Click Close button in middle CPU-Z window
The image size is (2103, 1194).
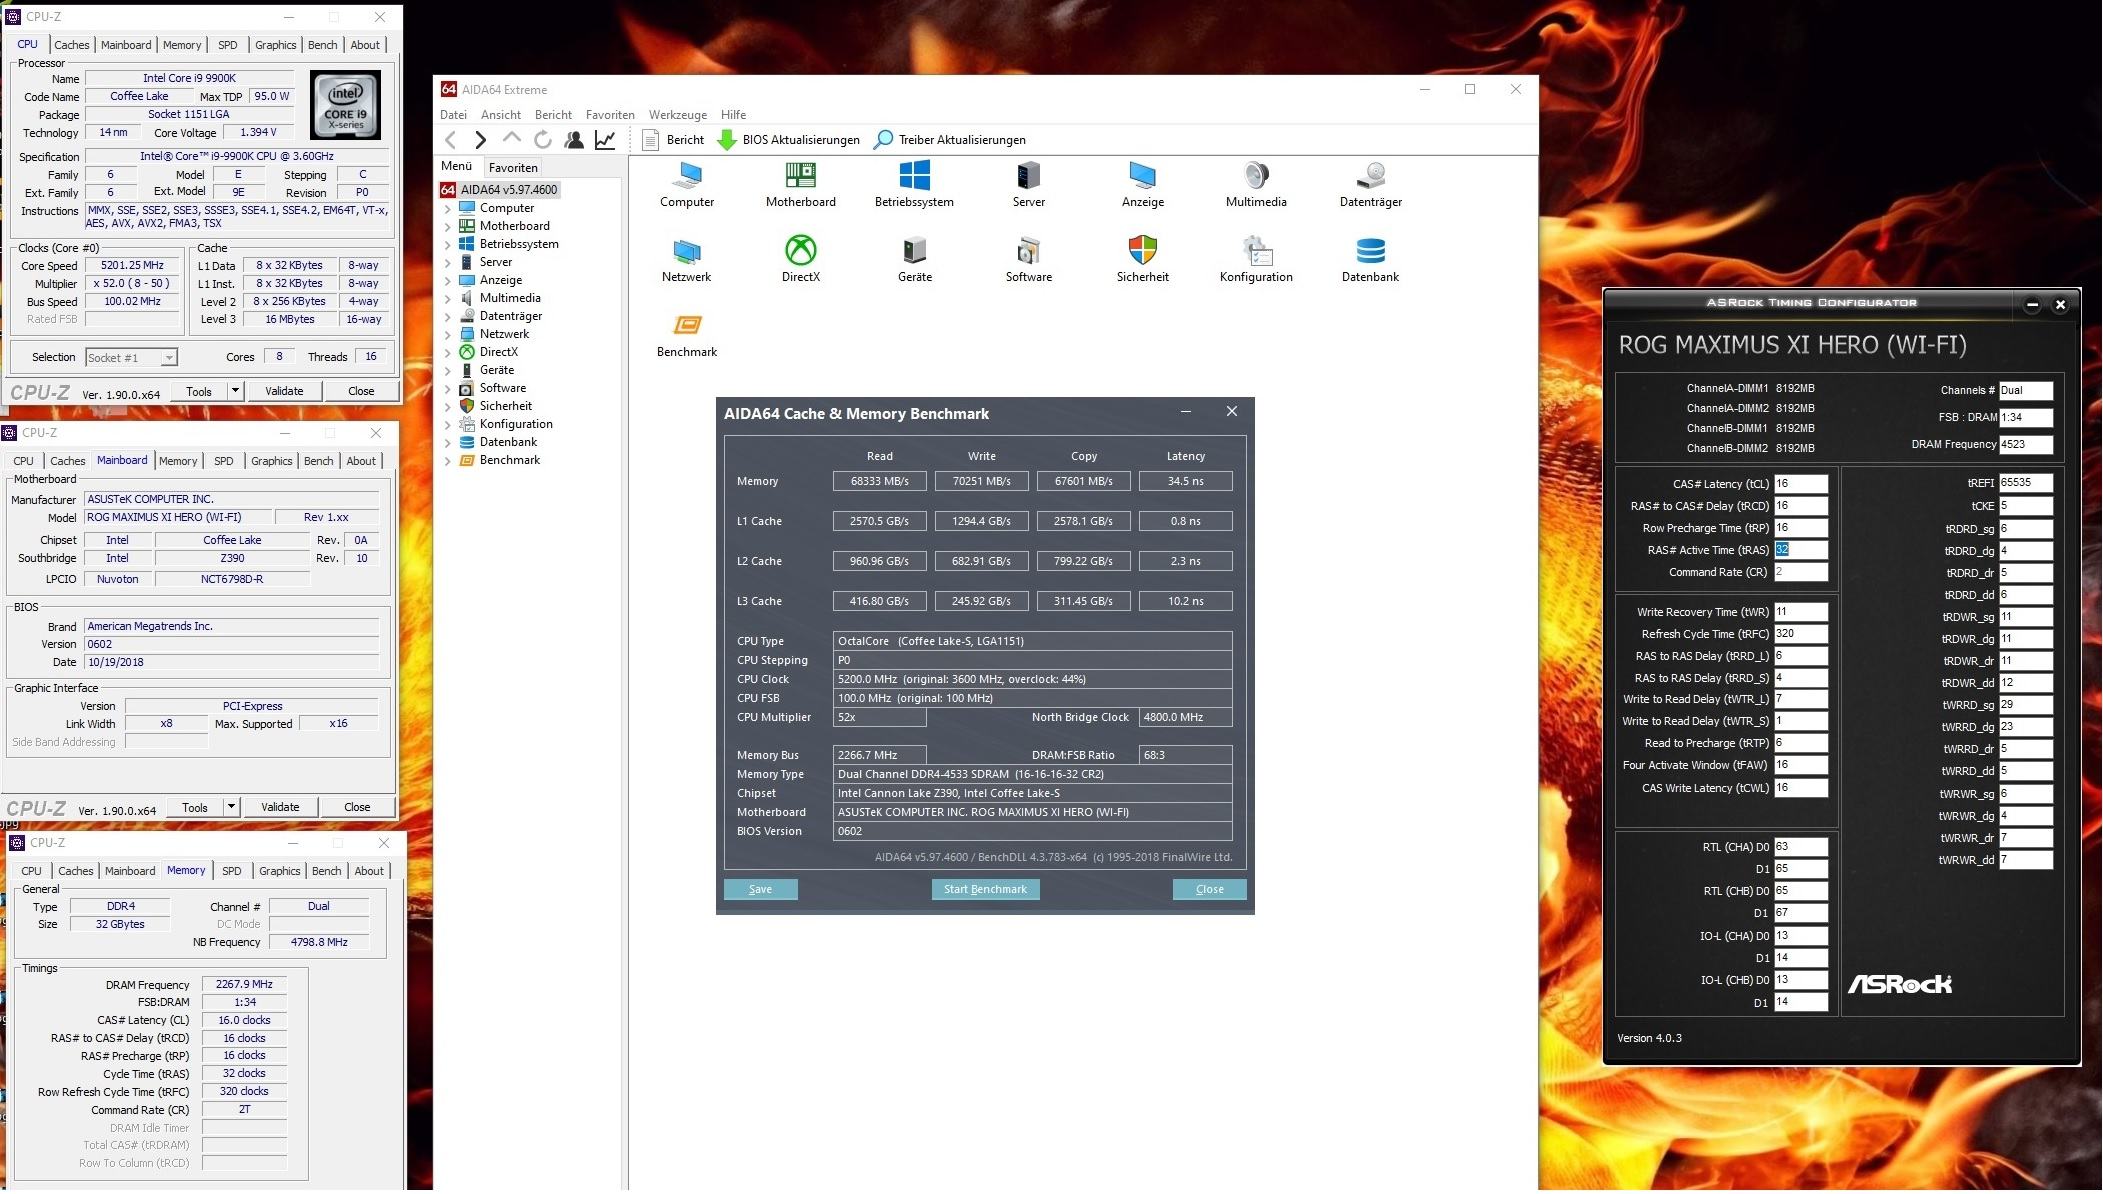[x=357, y=807]
